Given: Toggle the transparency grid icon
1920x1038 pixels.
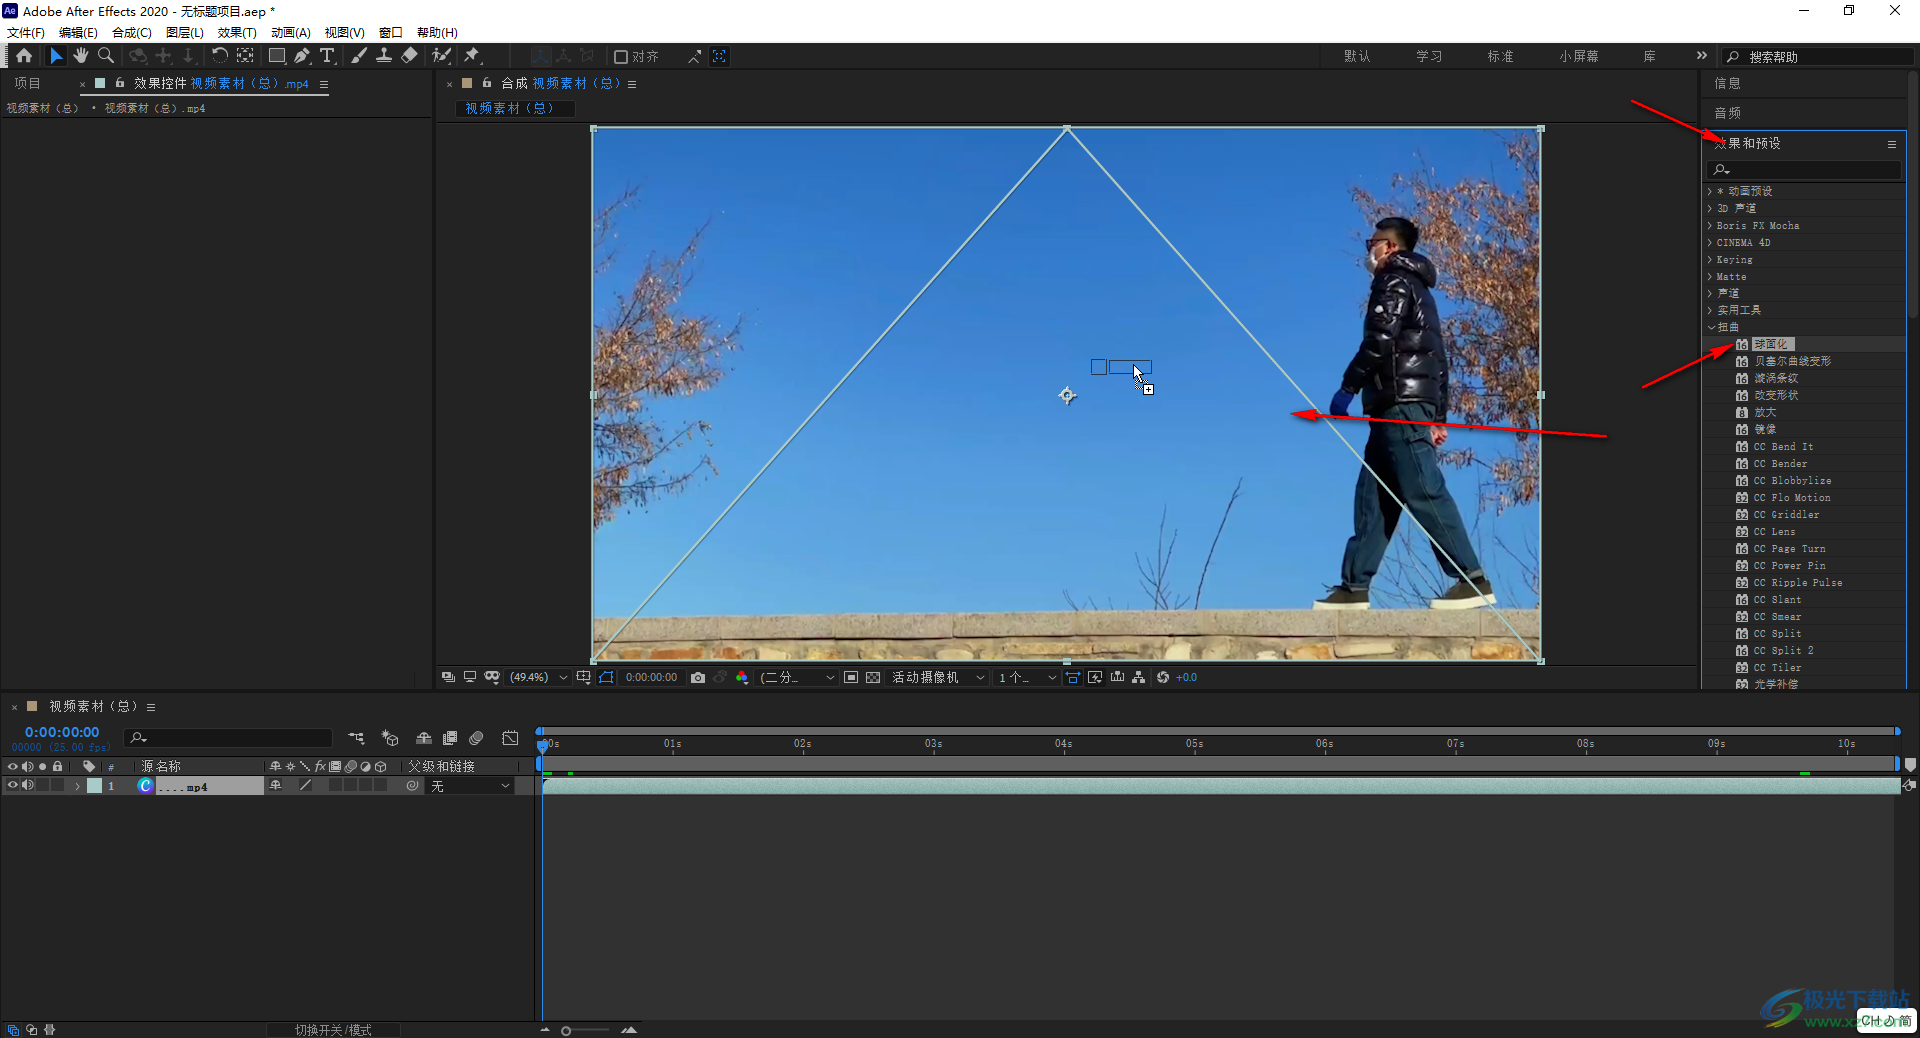Looking at the screenshot, I should point(873,677).
